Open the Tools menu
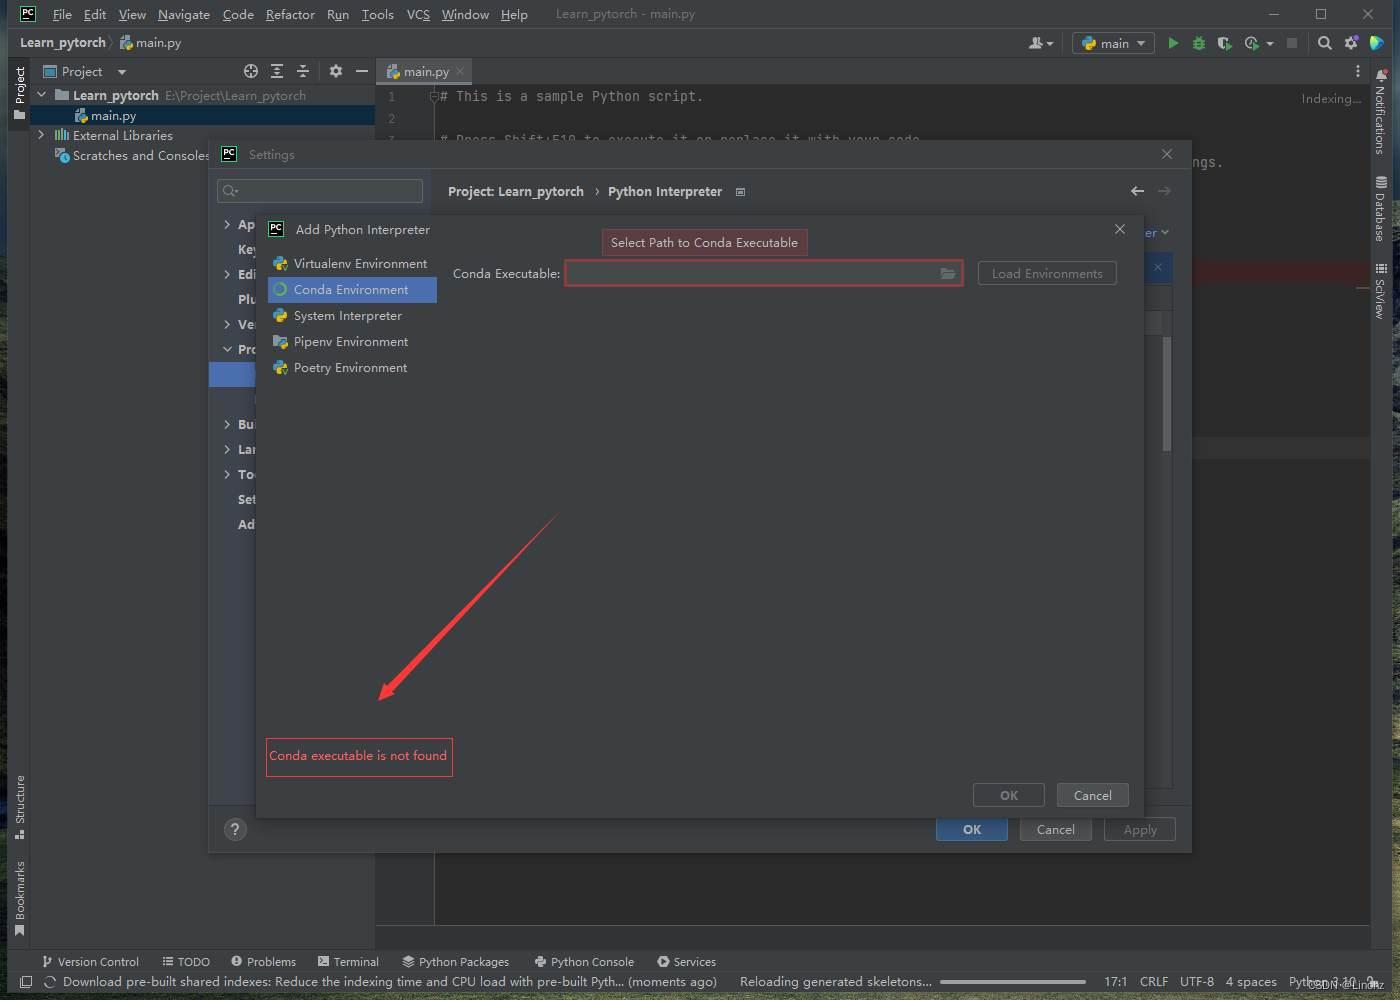1400x1000 pixels. pyautogui.click(x=378, y=14)
